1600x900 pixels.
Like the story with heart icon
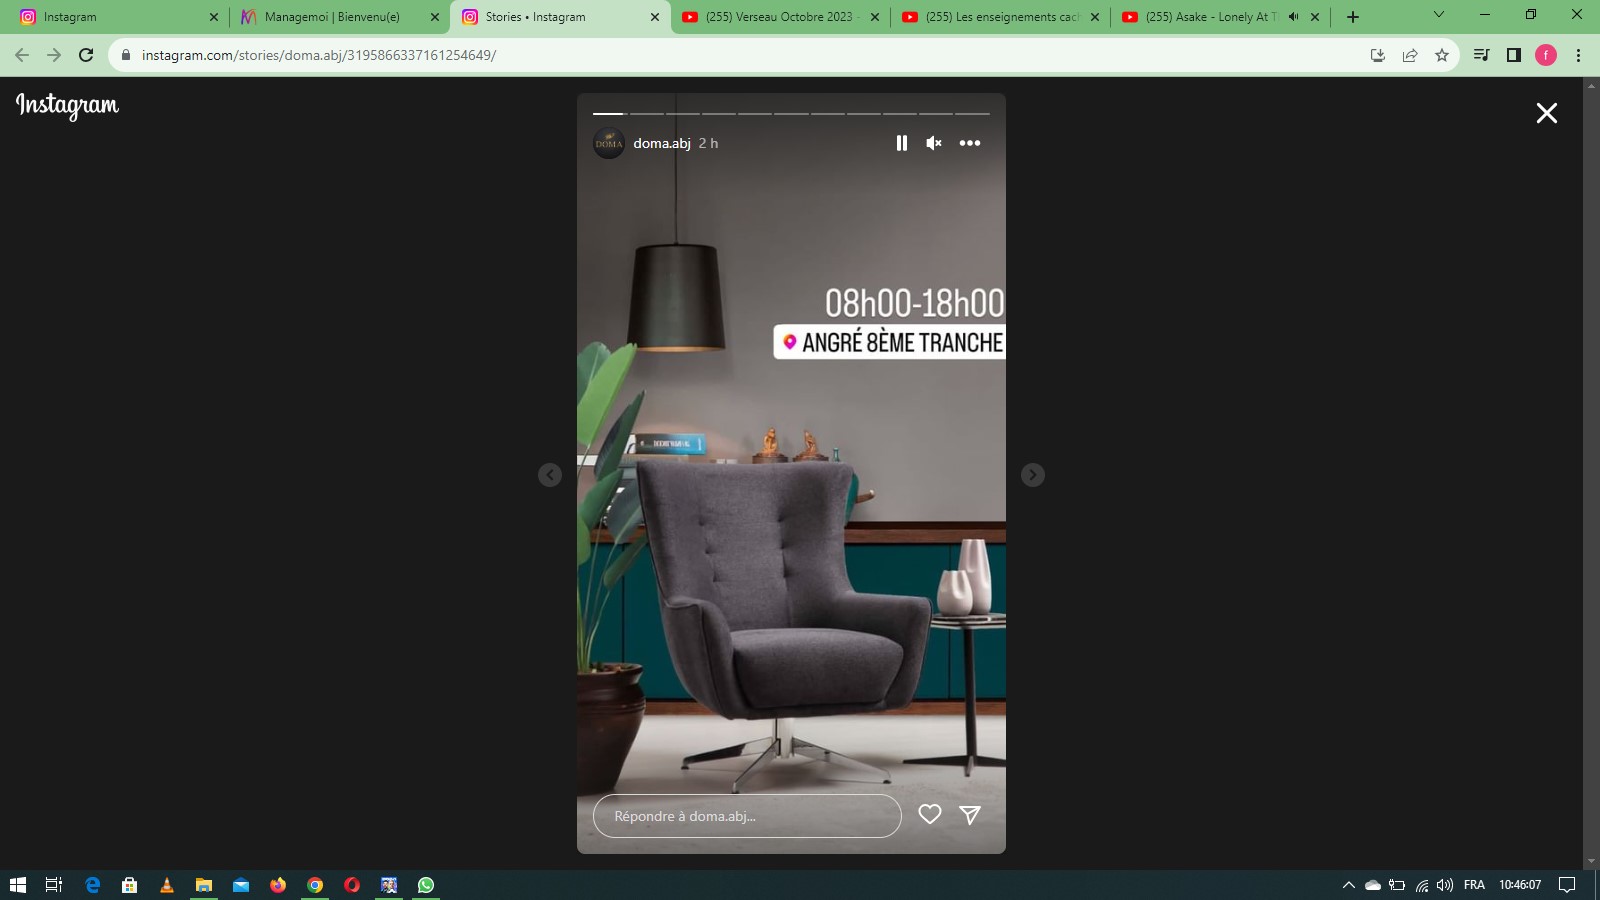[930, 815]
